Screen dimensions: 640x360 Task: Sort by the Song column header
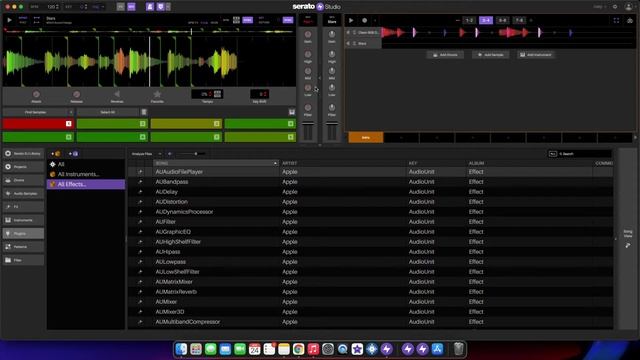click(x=216, y=163)
